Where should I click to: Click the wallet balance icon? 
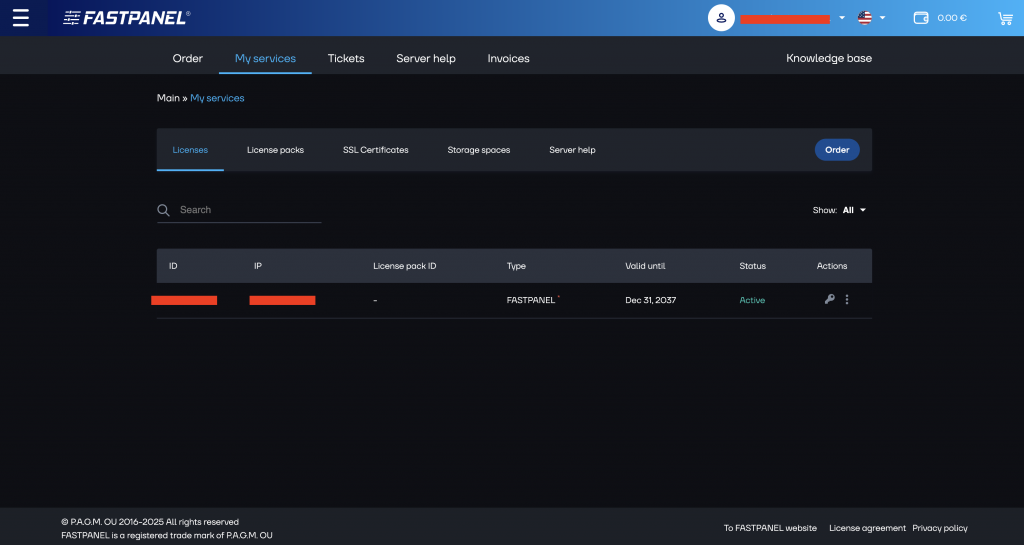coord(921,18)
